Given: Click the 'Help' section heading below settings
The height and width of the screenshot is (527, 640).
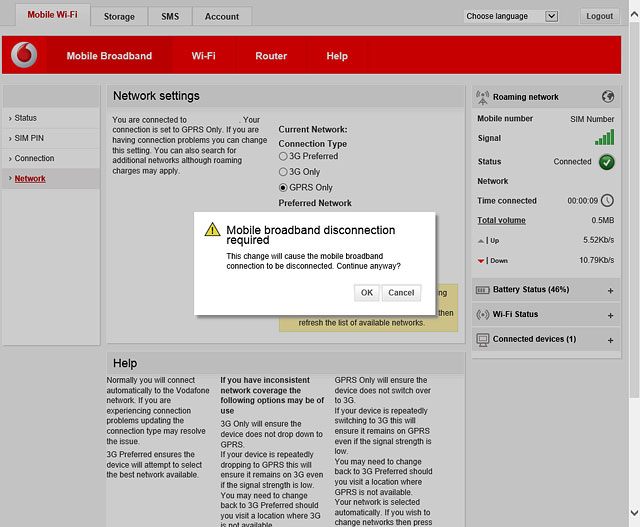Looking at the screenshot, I should (125, 363).
